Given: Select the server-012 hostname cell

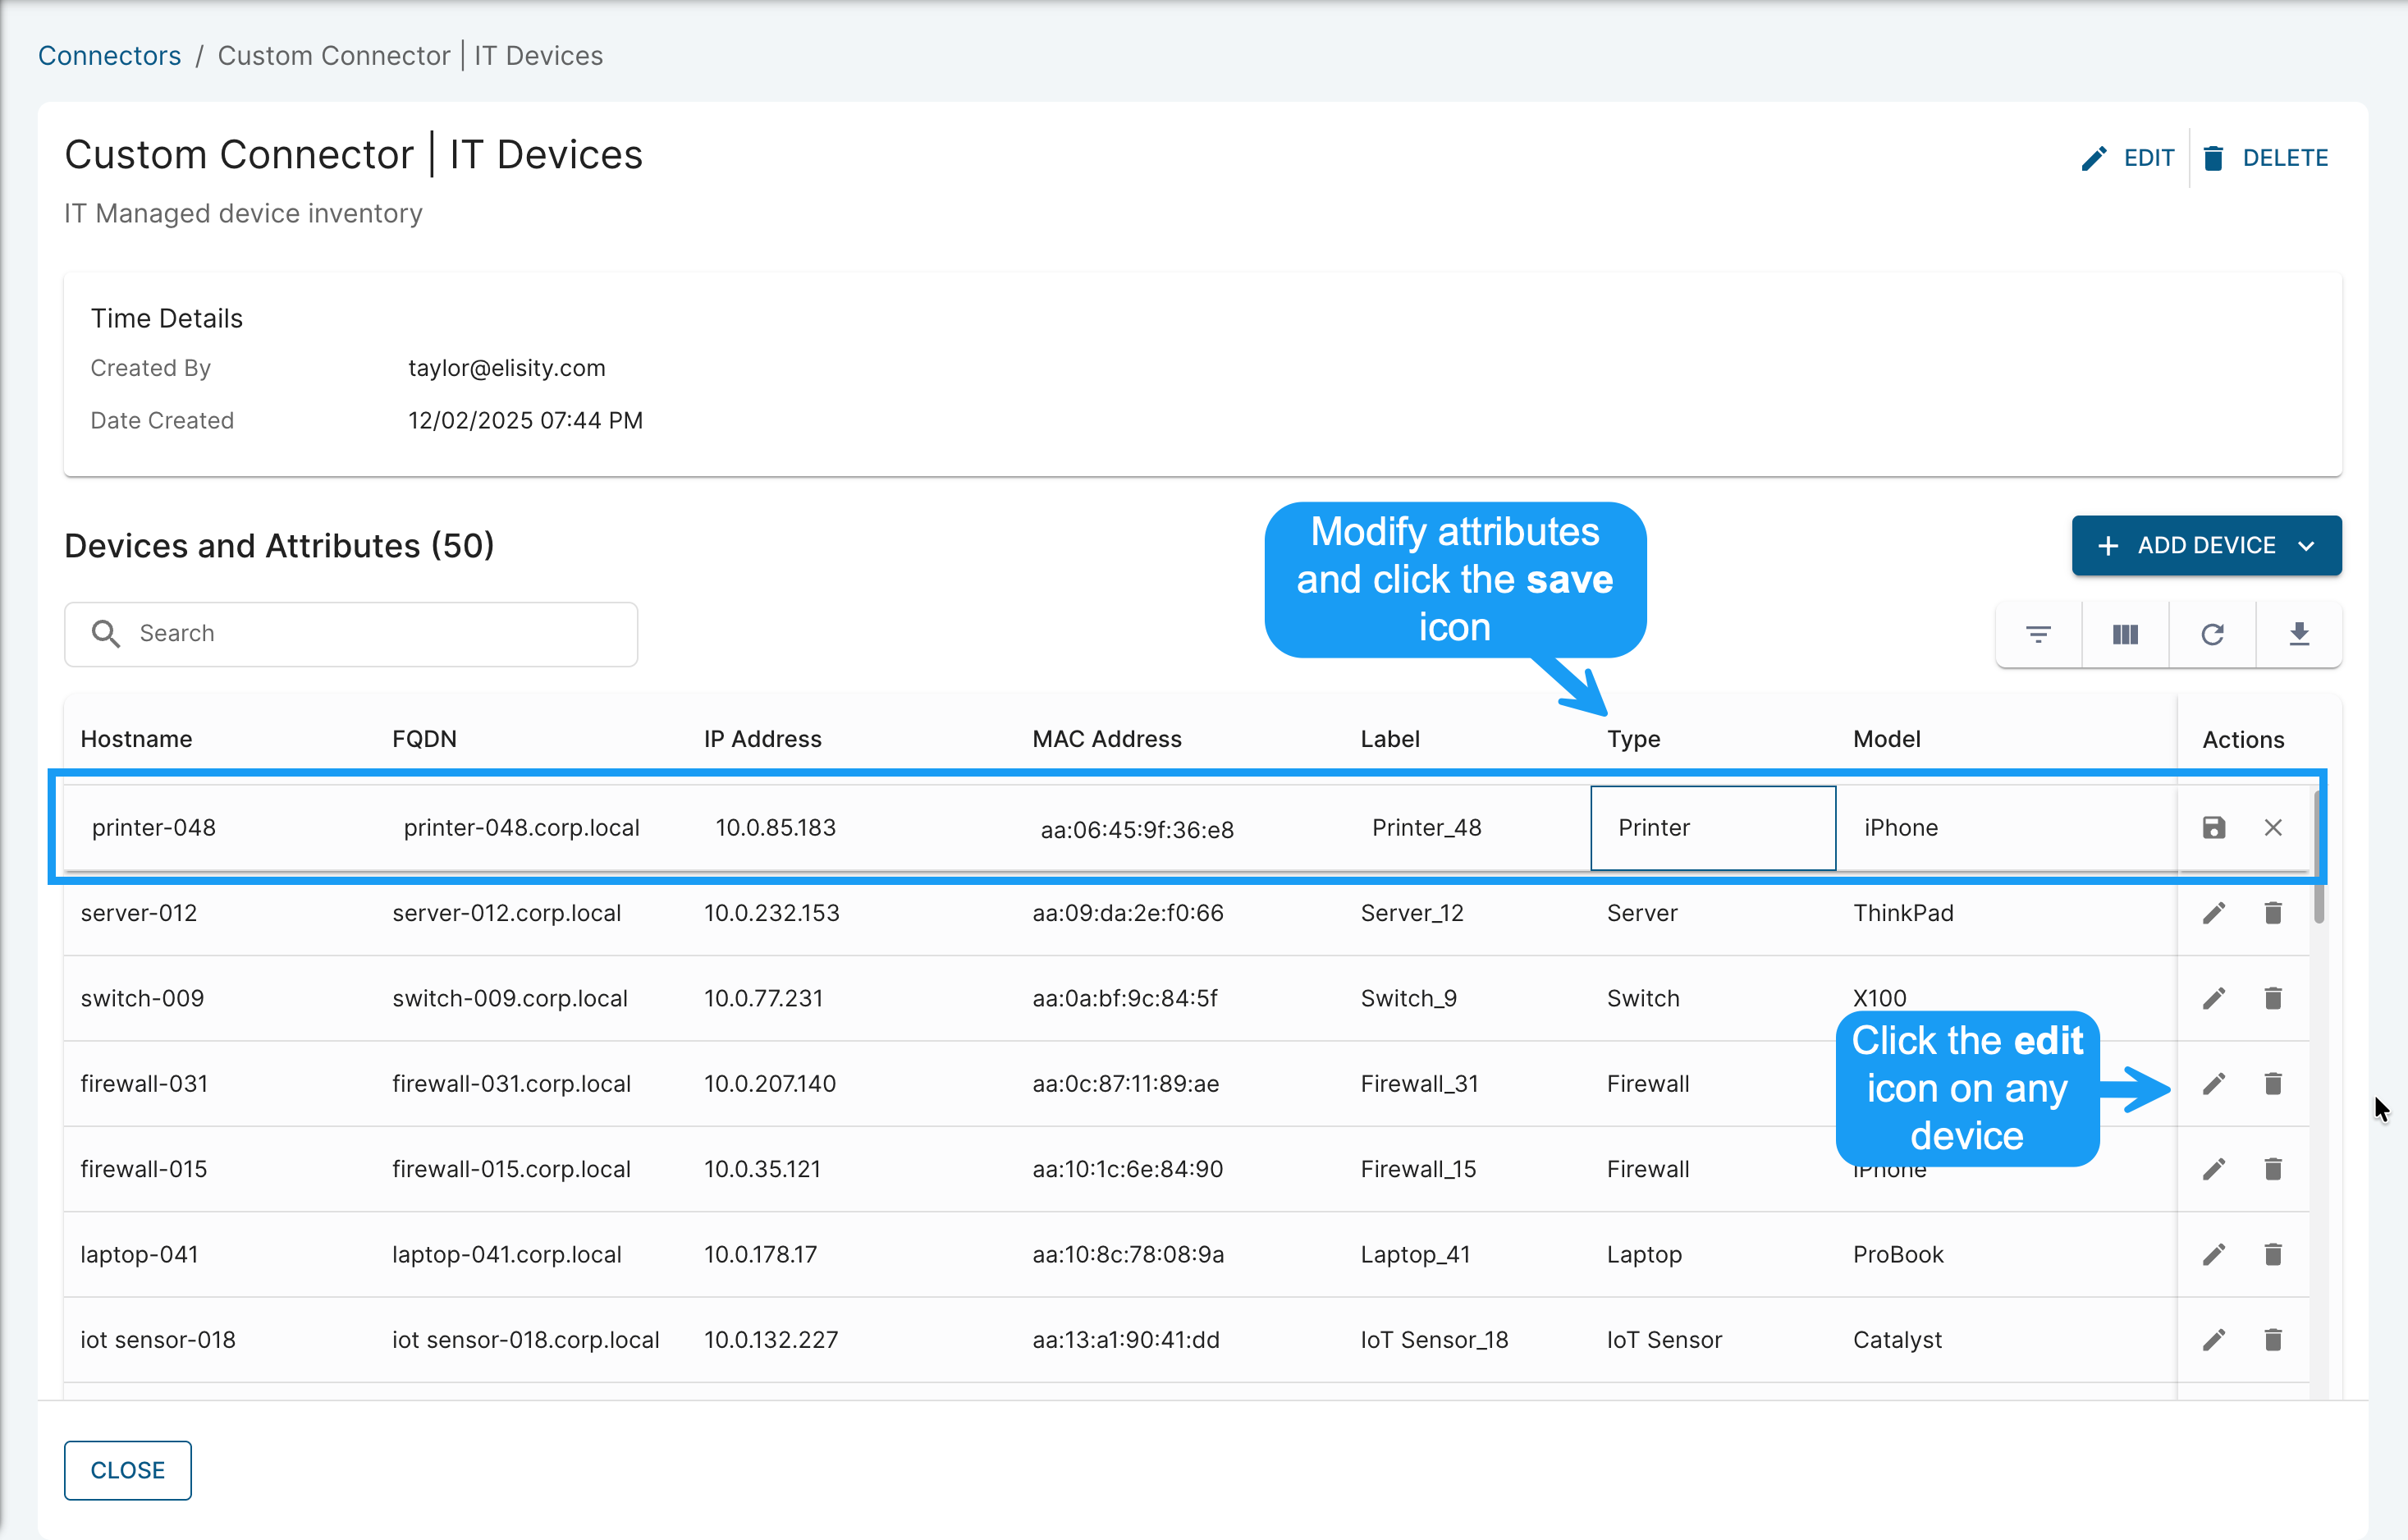Looking at the screenshot, I should click(139, 913).
